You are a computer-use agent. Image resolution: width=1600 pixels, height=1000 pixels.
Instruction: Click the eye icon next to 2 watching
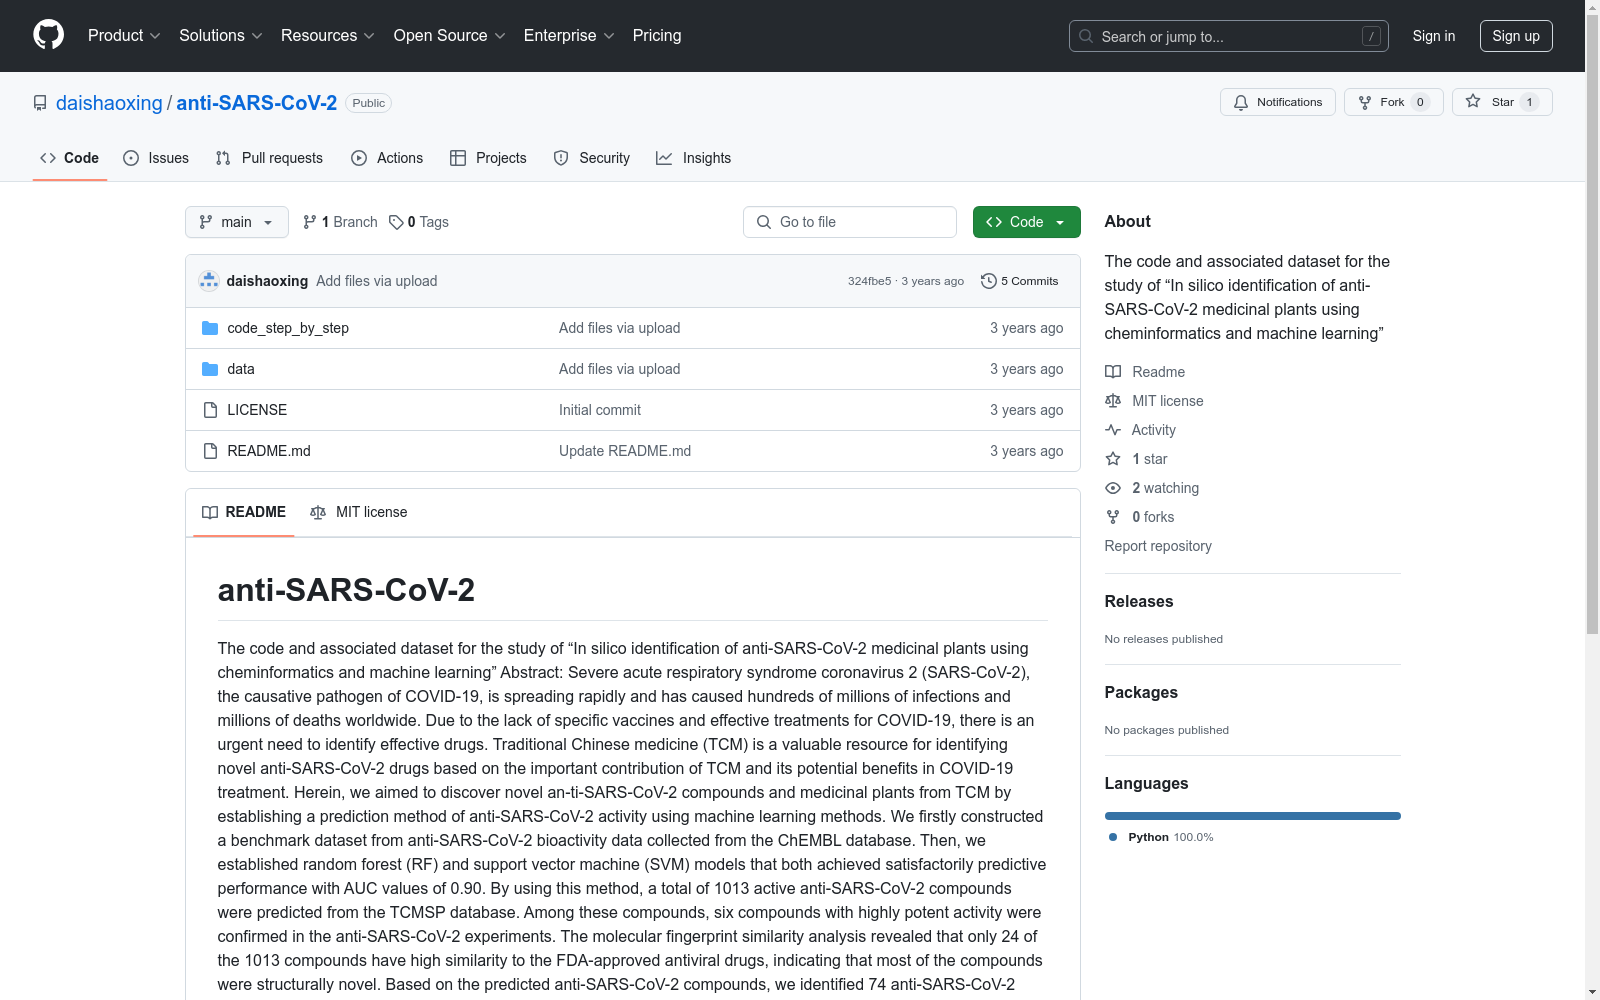1113,488
